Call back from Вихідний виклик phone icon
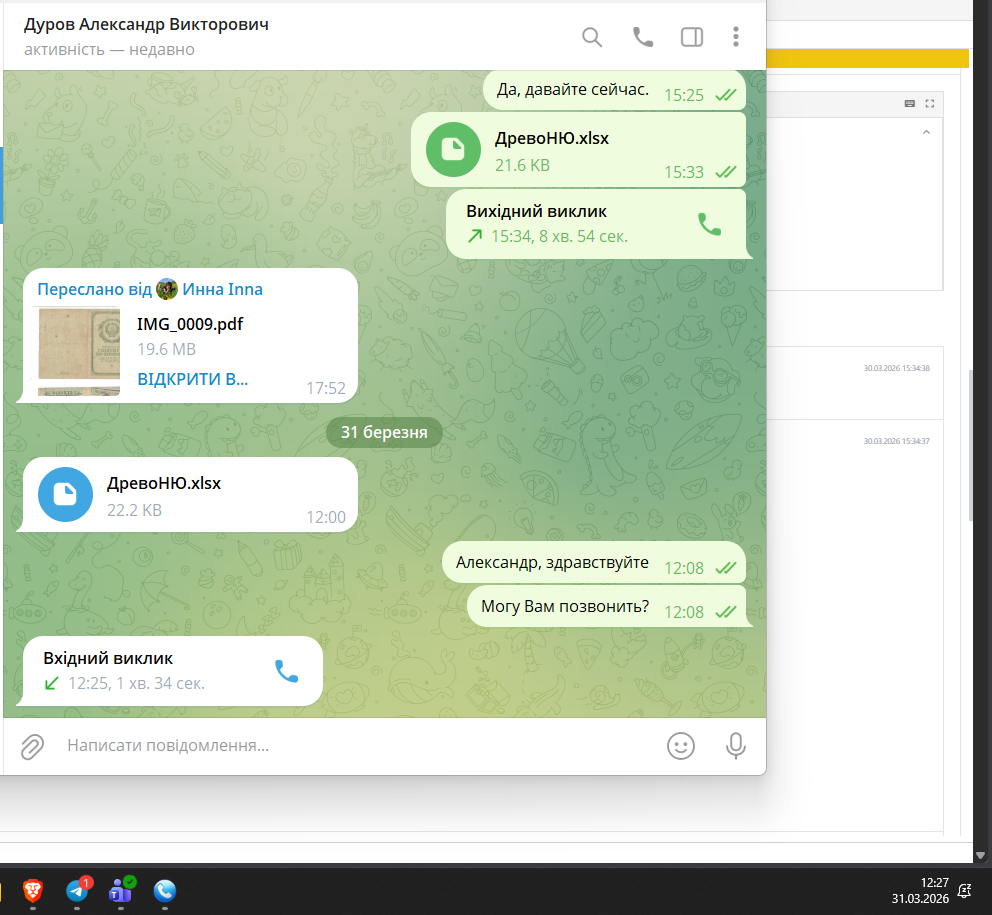 [x=709, y=224]
